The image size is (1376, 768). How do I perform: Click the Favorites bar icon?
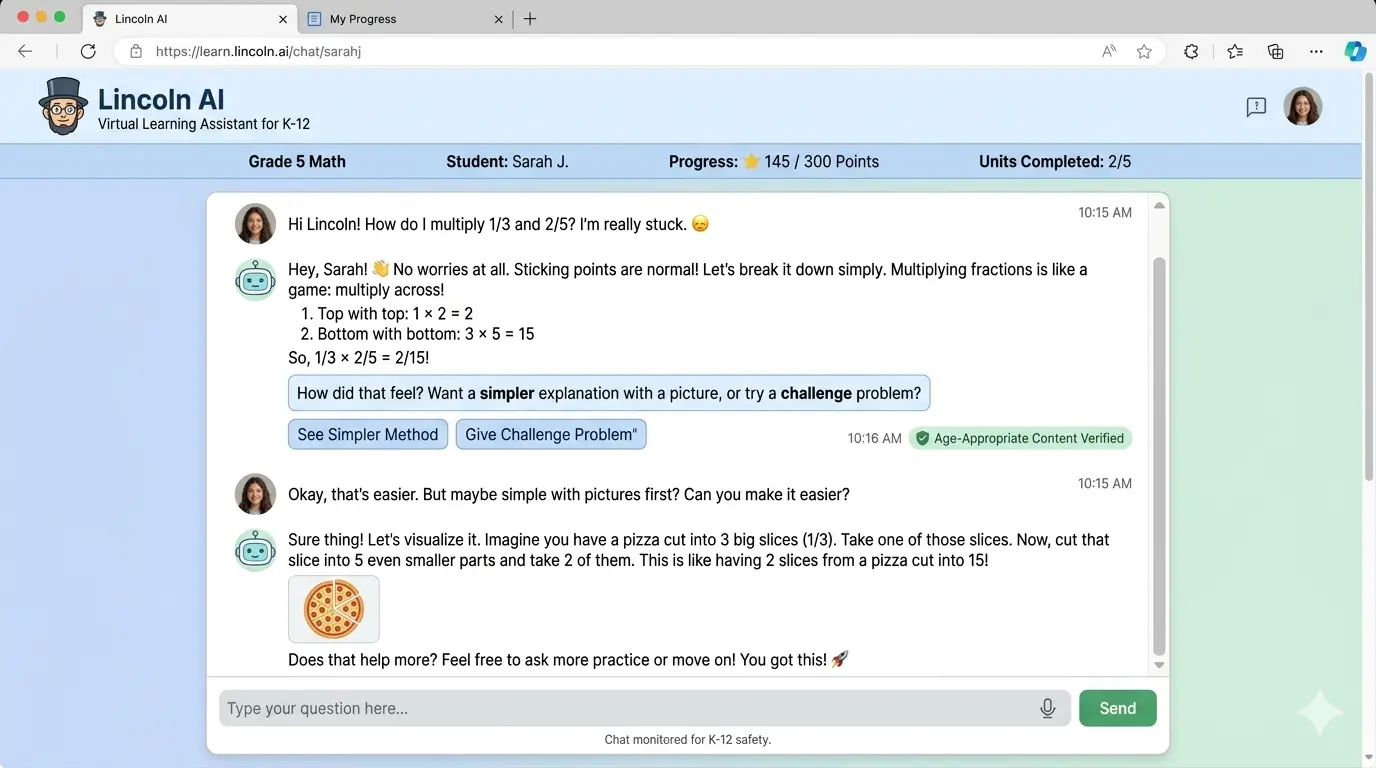tap(1235, 51)
